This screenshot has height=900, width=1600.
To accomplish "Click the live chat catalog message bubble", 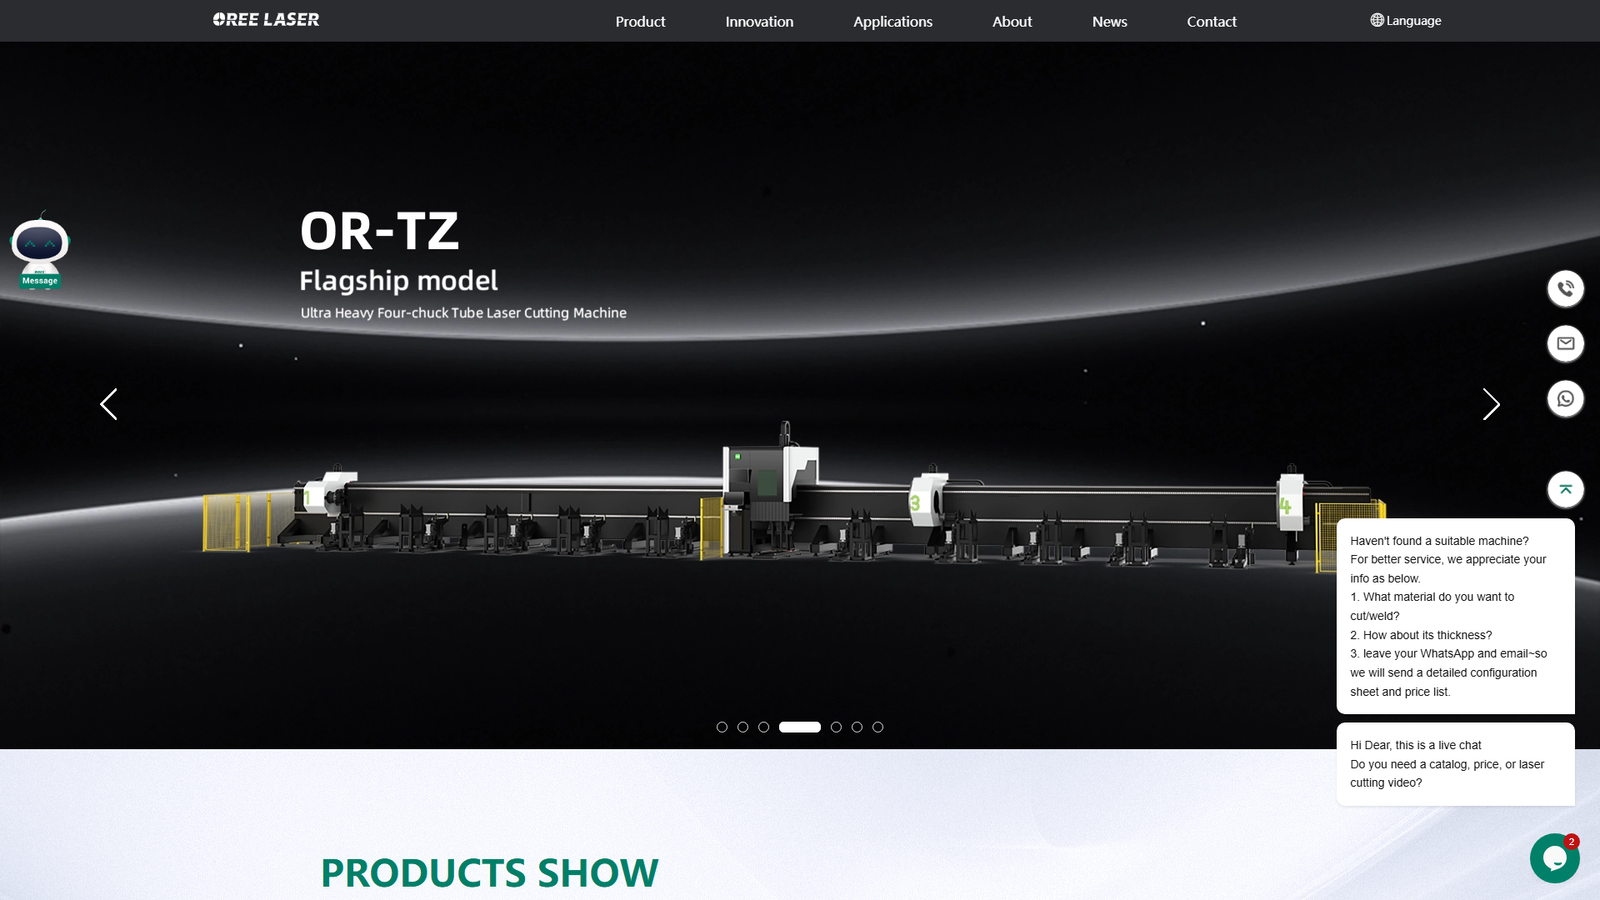I will 1455,764.
